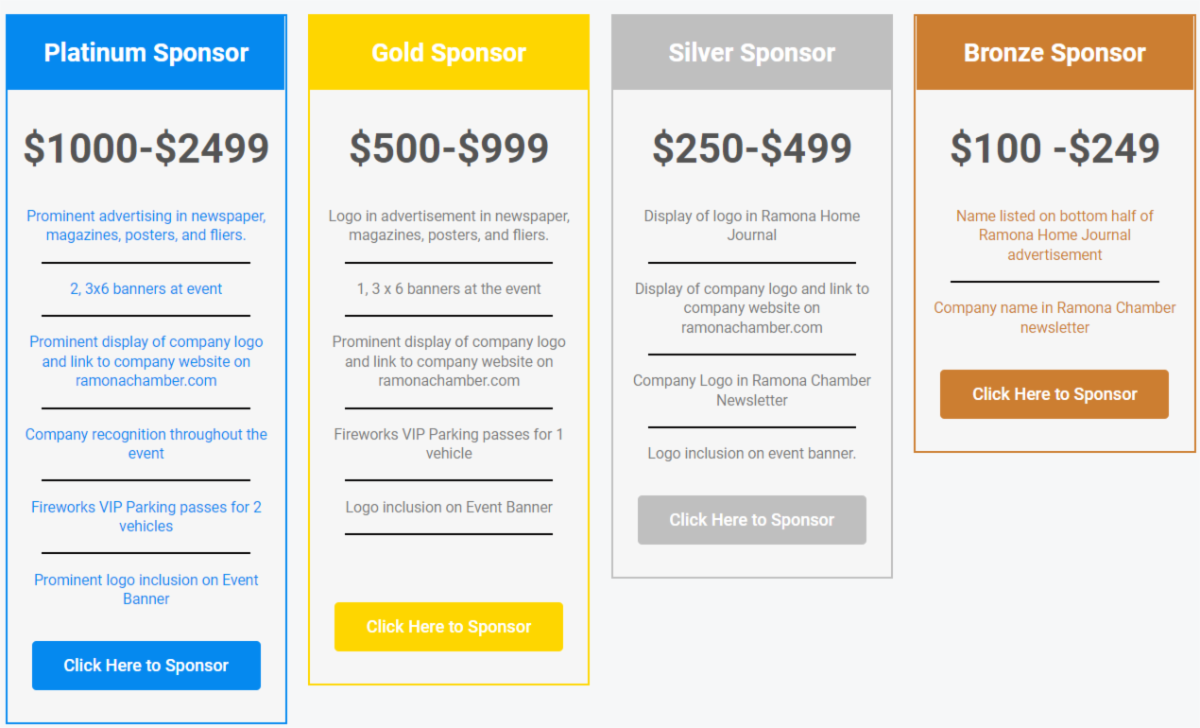Click Gold "Fireworks VIP Parking passes for 1 vehicle"
The width and height of the screenshot is (1200, 728).
point(449,443)
